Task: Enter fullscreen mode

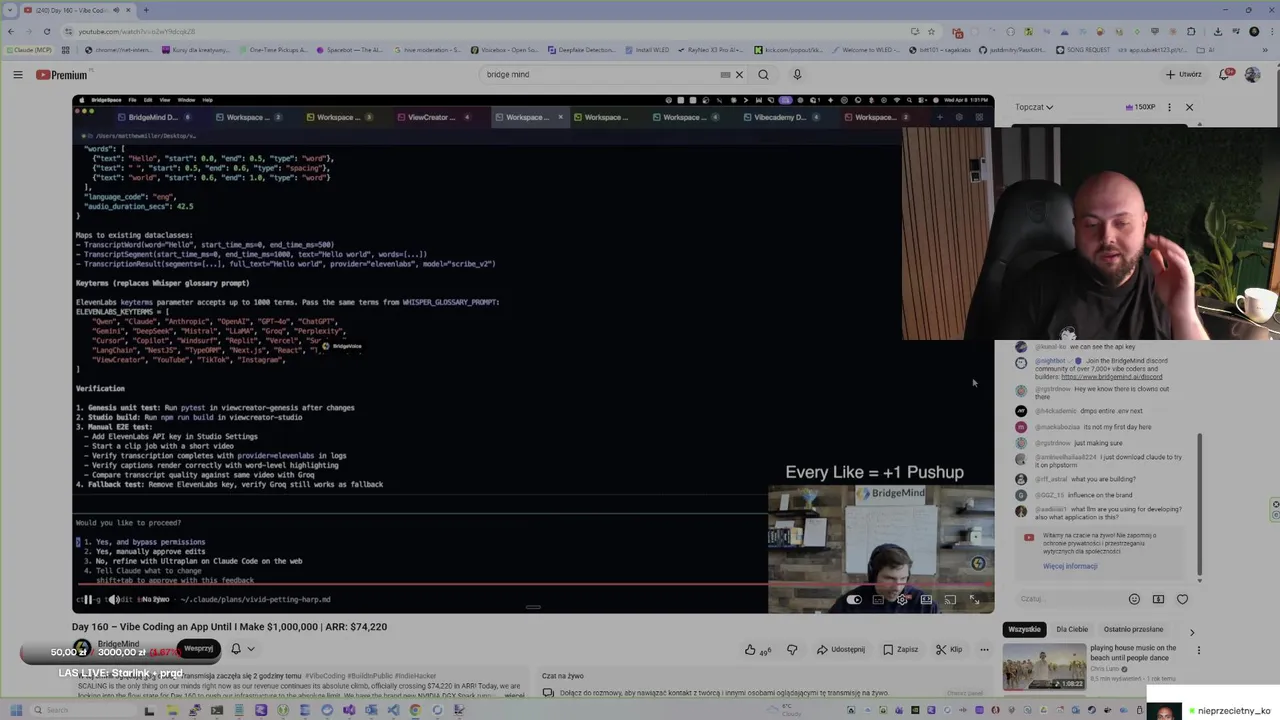Action: click(974, 600)
